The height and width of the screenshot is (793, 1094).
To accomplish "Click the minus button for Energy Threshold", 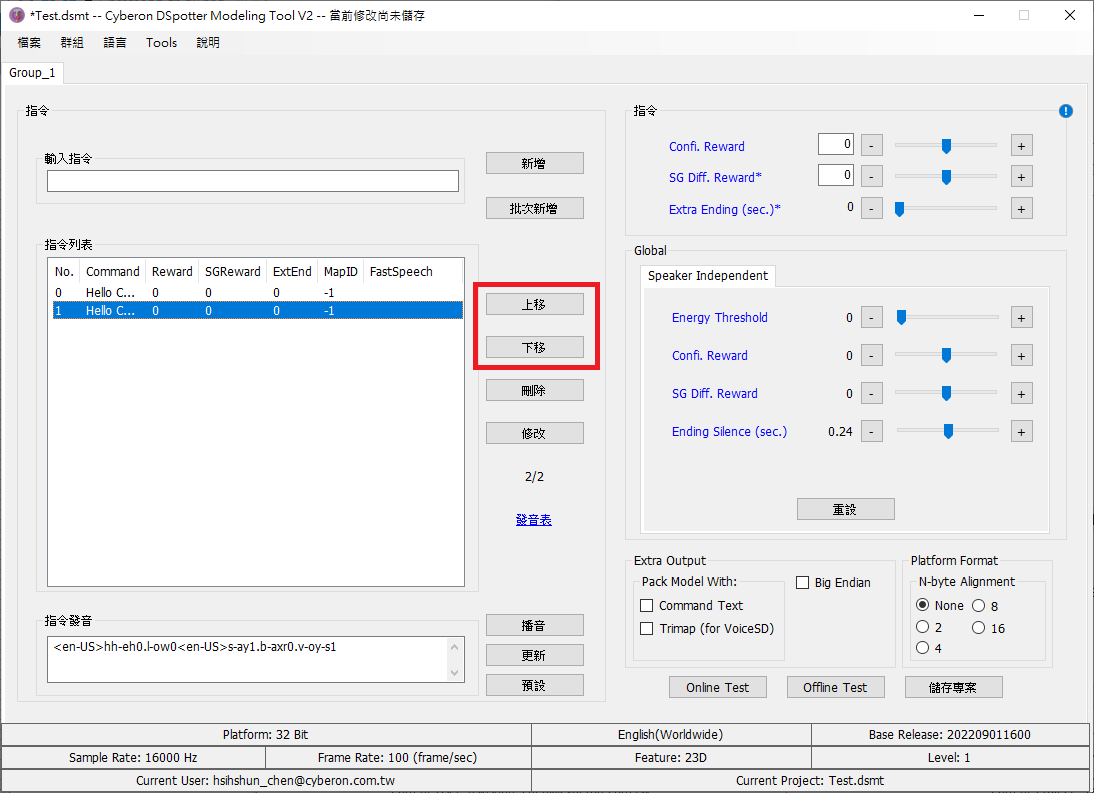I will pos(872,318).
